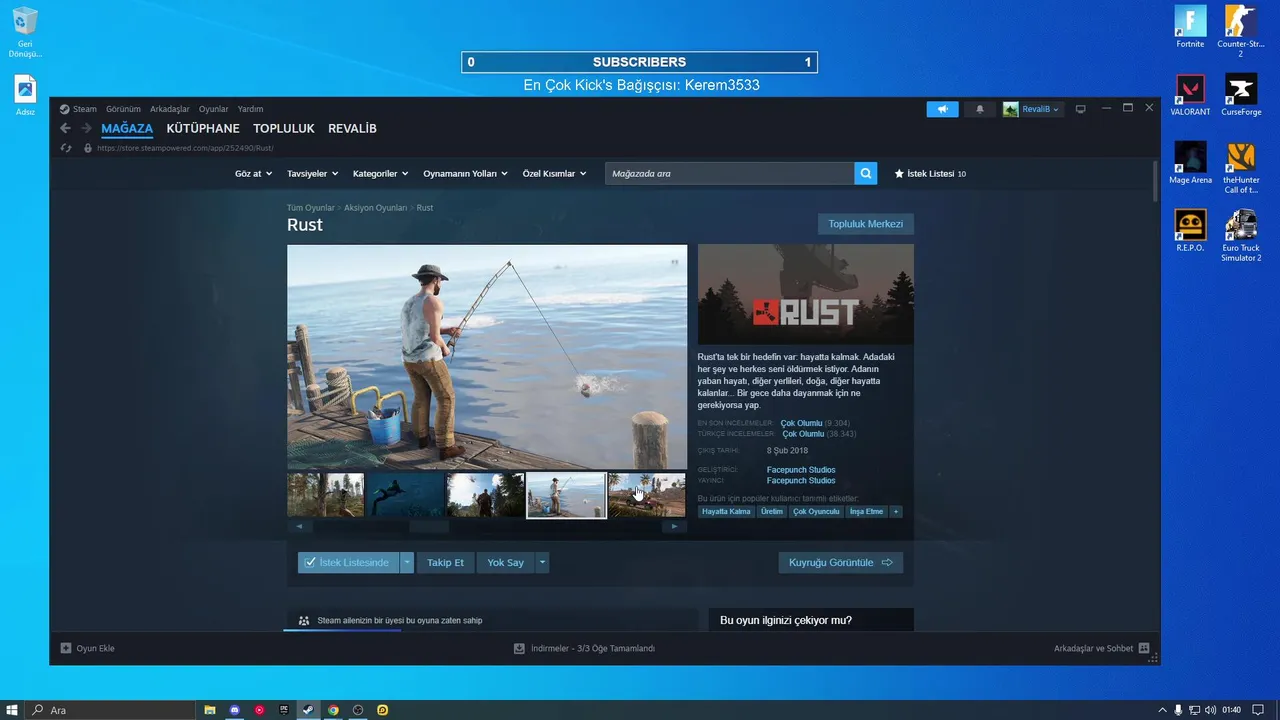Screen dimensions: 1280x720
Task: Click the thumbnail strip scrollbar handle
Action: click(429, 526)
